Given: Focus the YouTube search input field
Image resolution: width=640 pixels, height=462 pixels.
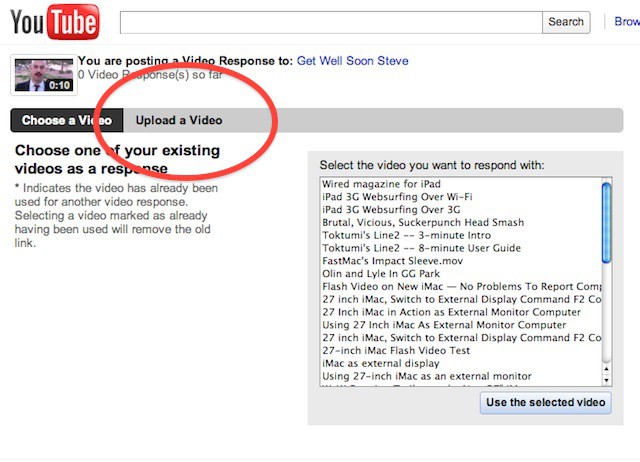Looking at the screenshot, I should [x=331, y=22].
